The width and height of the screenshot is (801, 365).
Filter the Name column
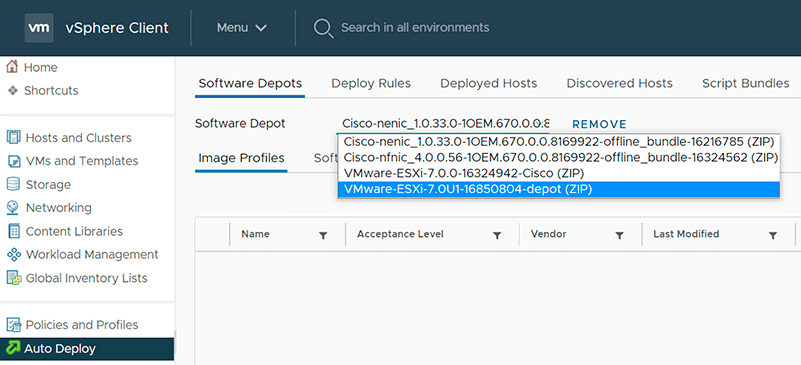tap(323, 235)
